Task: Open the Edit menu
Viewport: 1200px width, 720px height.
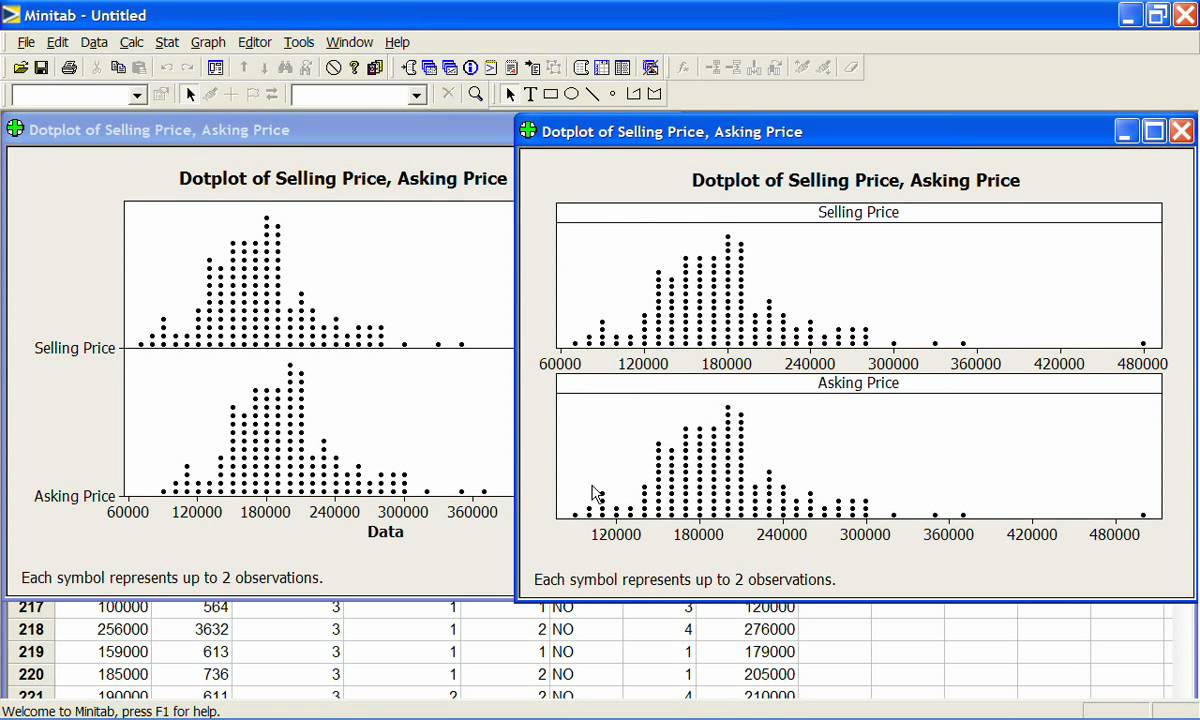Action: pyautogui.click(x=57, y=42)
